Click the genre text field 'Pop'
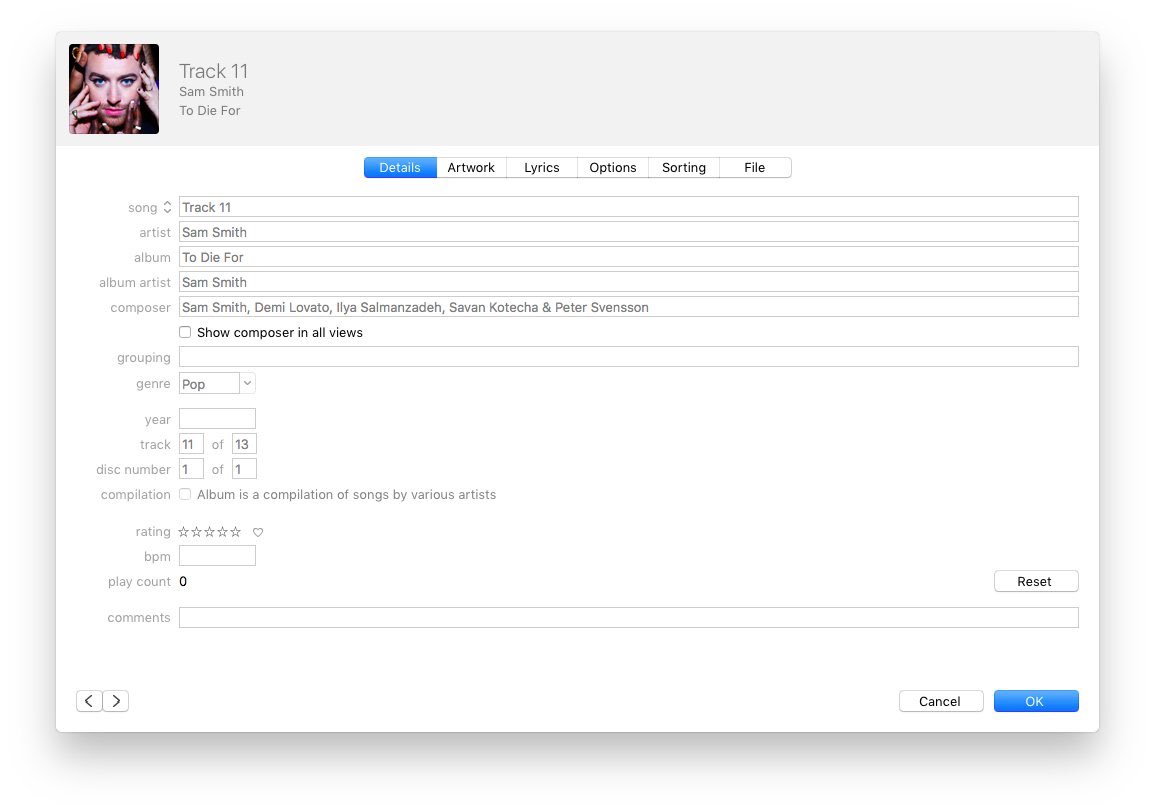This screenshot has height=812, width=1155. click(209, 384)
